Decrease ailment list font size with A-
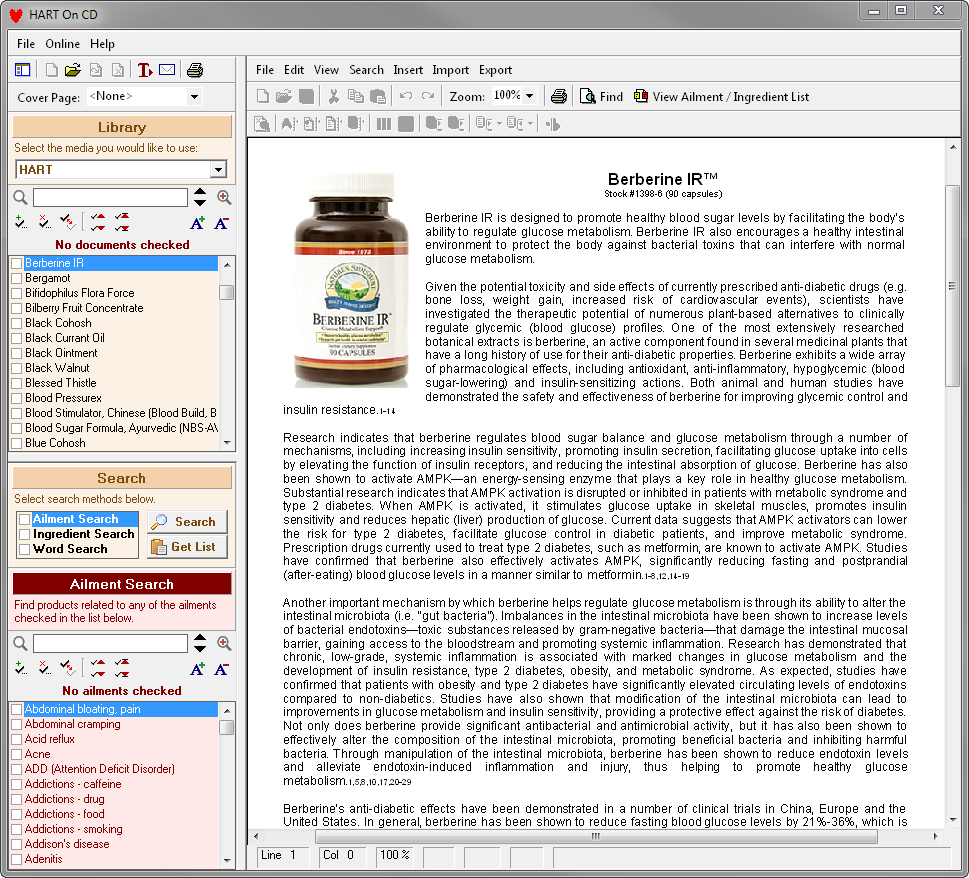Viewport: 969px width, 878px height. pos(221,669)
